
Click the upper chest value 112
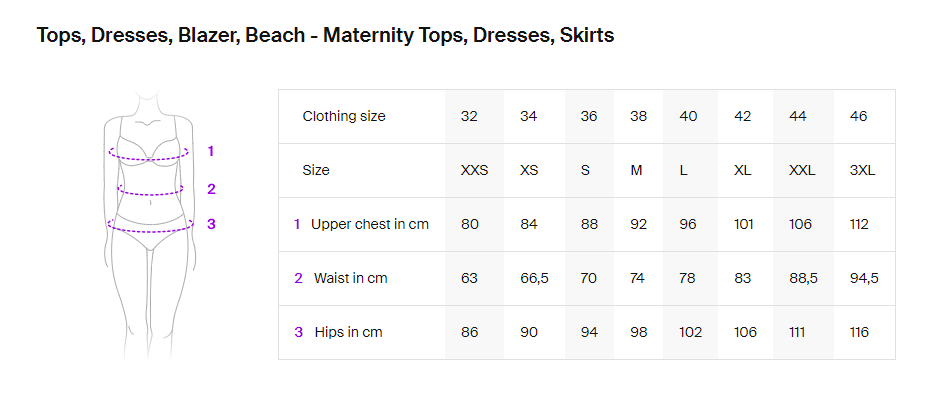coord(859,225)
